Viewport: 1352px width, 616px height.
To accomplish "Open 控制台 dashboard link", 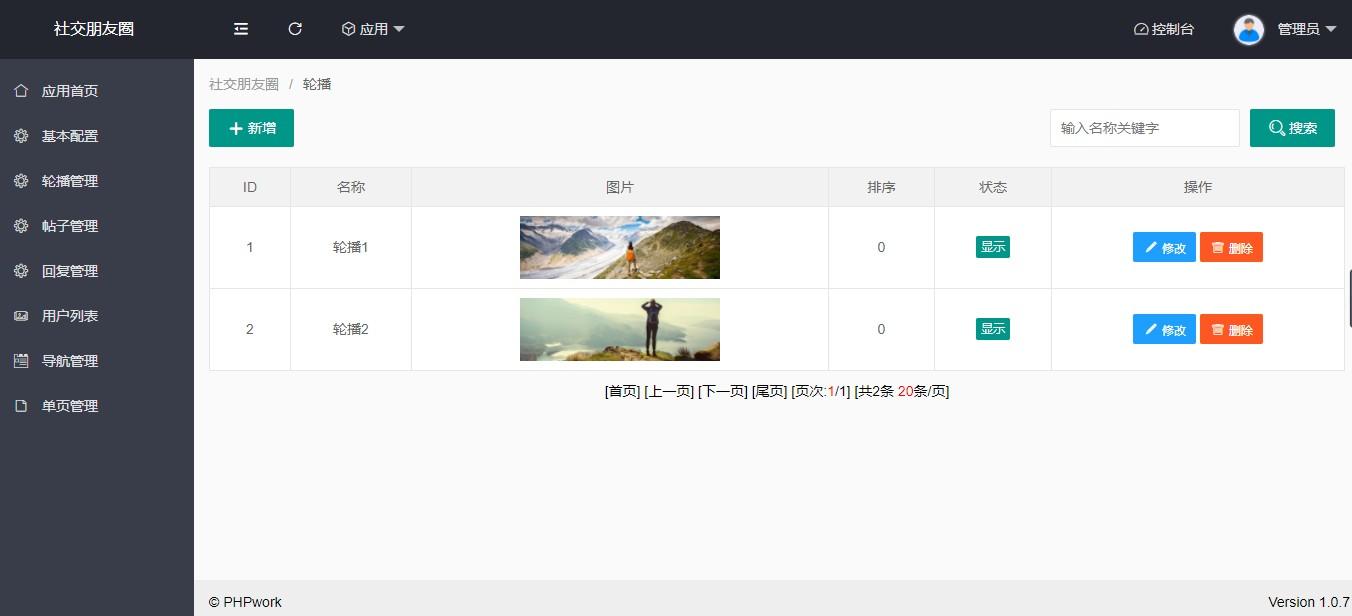I will [x=1164, y=29].
